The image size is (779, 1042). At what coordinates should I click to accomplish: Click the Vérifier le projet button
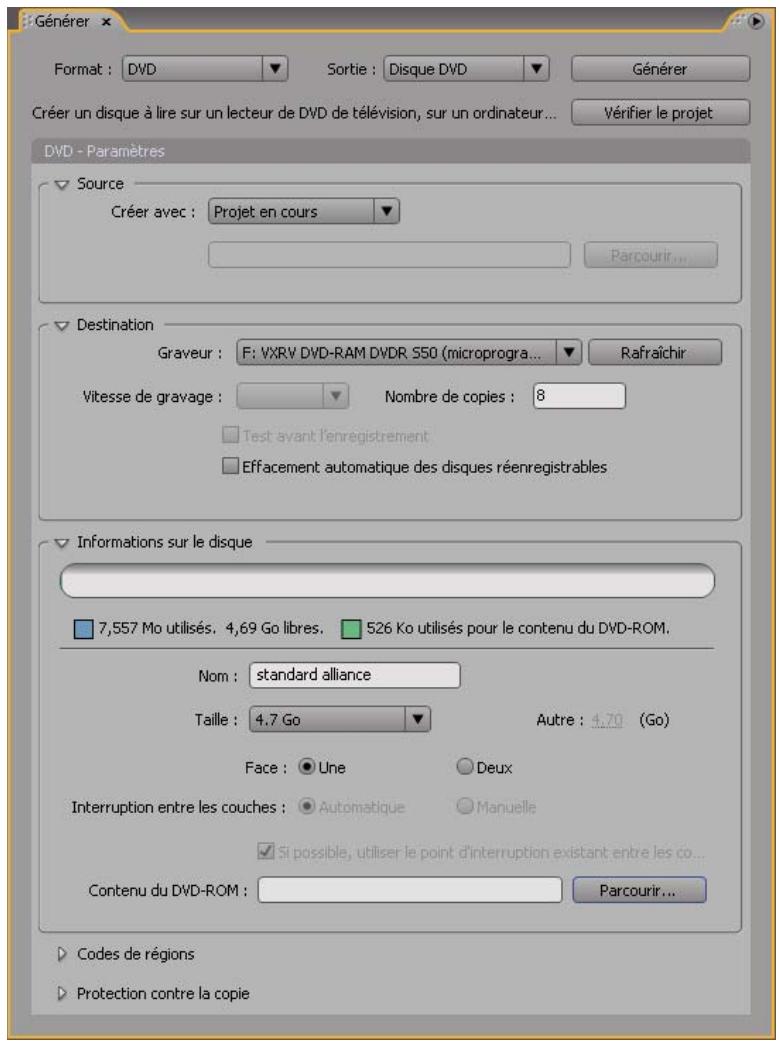pyautogui.click(x=660, y=112)
